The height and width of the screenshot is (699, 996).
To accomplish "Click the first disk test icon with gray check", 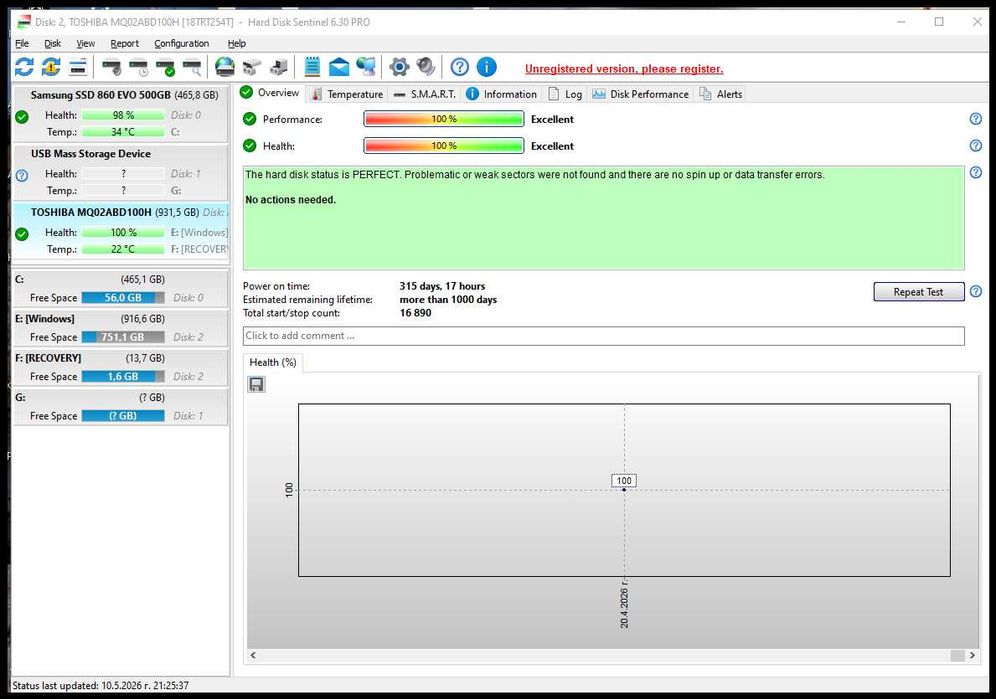I will pos(112,67).
